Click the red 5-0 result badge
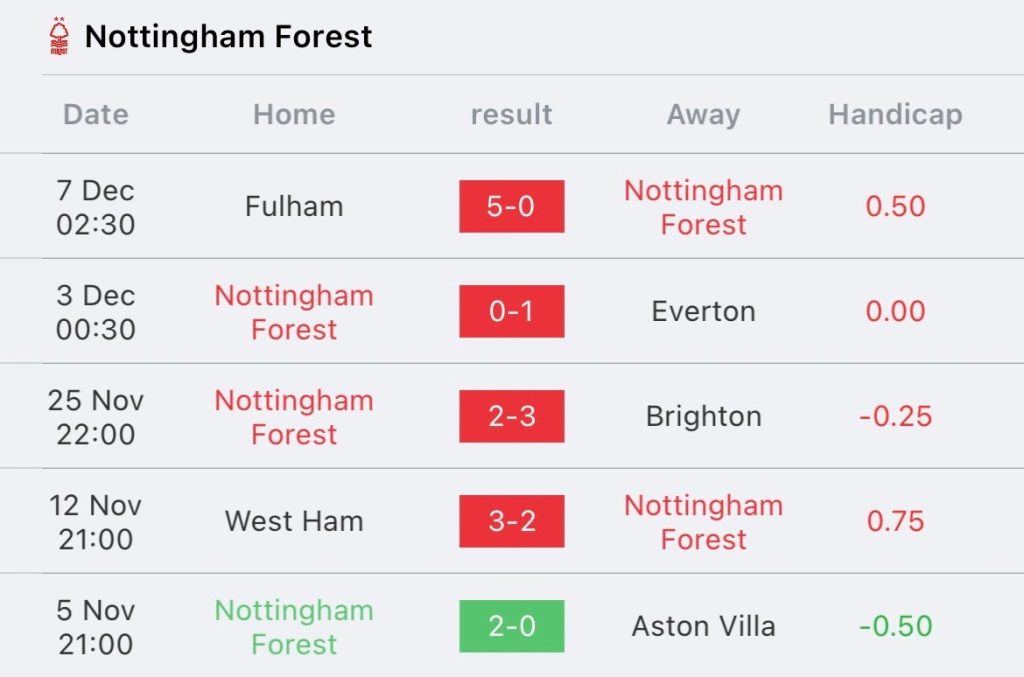Viewport: 1024px width, 677px height. (511, 206)
